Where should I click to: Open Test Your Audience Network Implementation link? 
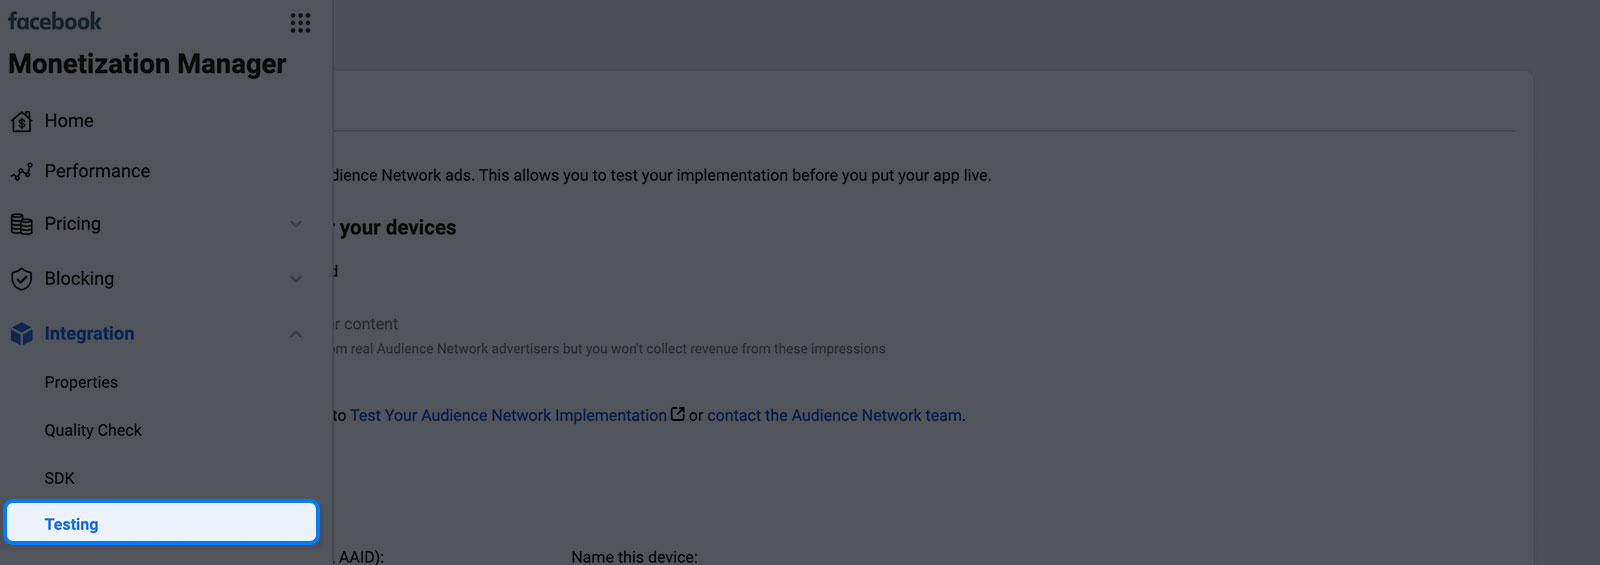[508, 415]
